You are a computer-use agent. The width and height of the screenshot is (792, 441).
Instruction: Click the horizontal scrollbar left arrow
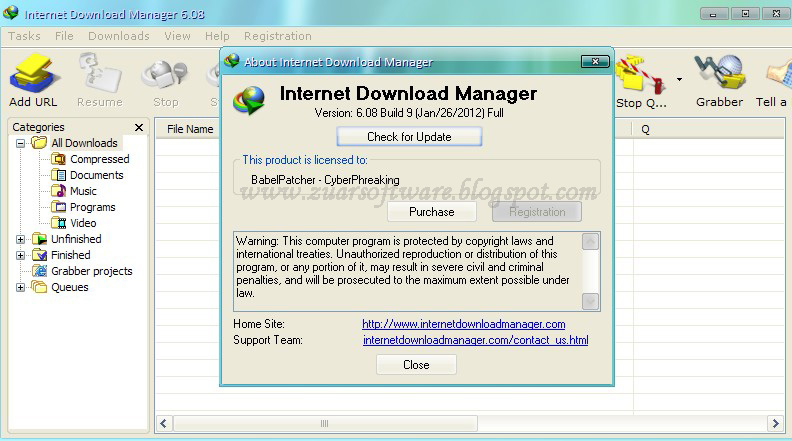(x=164, y=423)
